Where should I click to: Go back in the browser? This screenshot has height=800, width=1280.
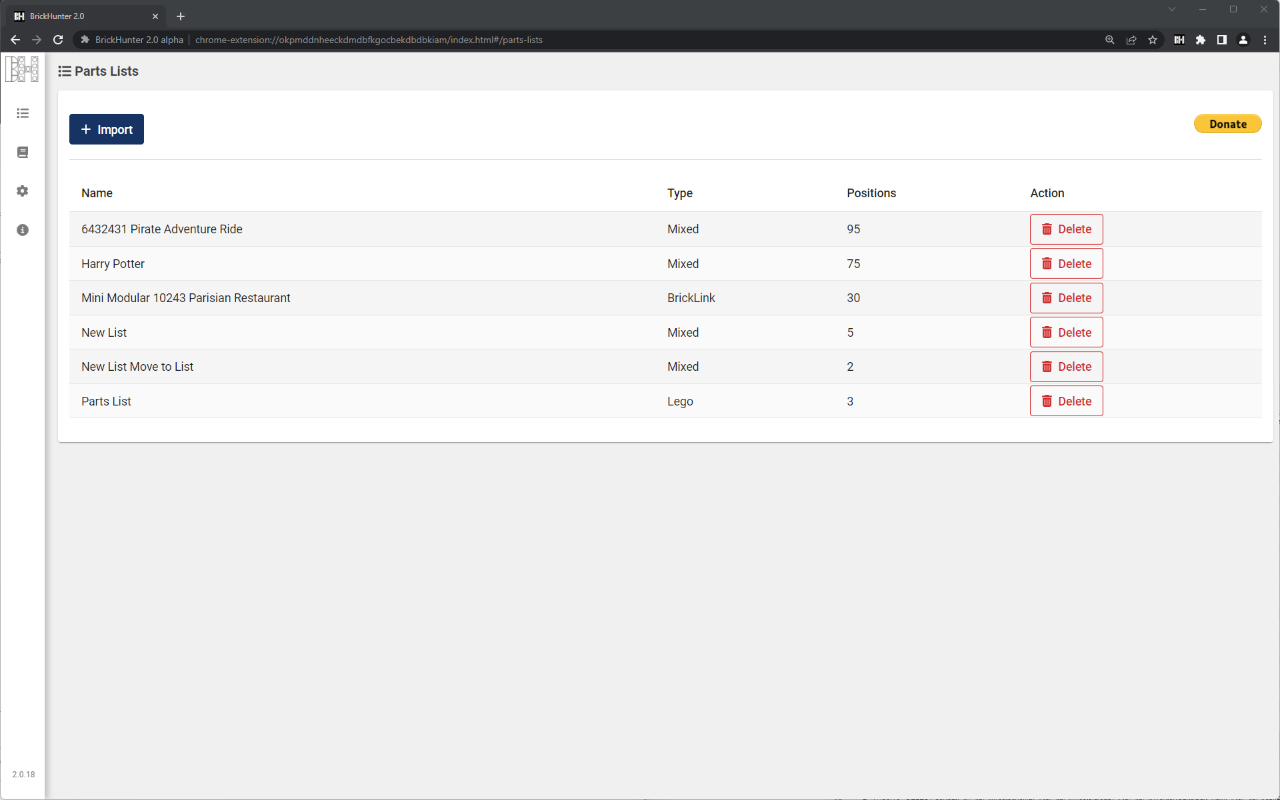tap(15, 40)
